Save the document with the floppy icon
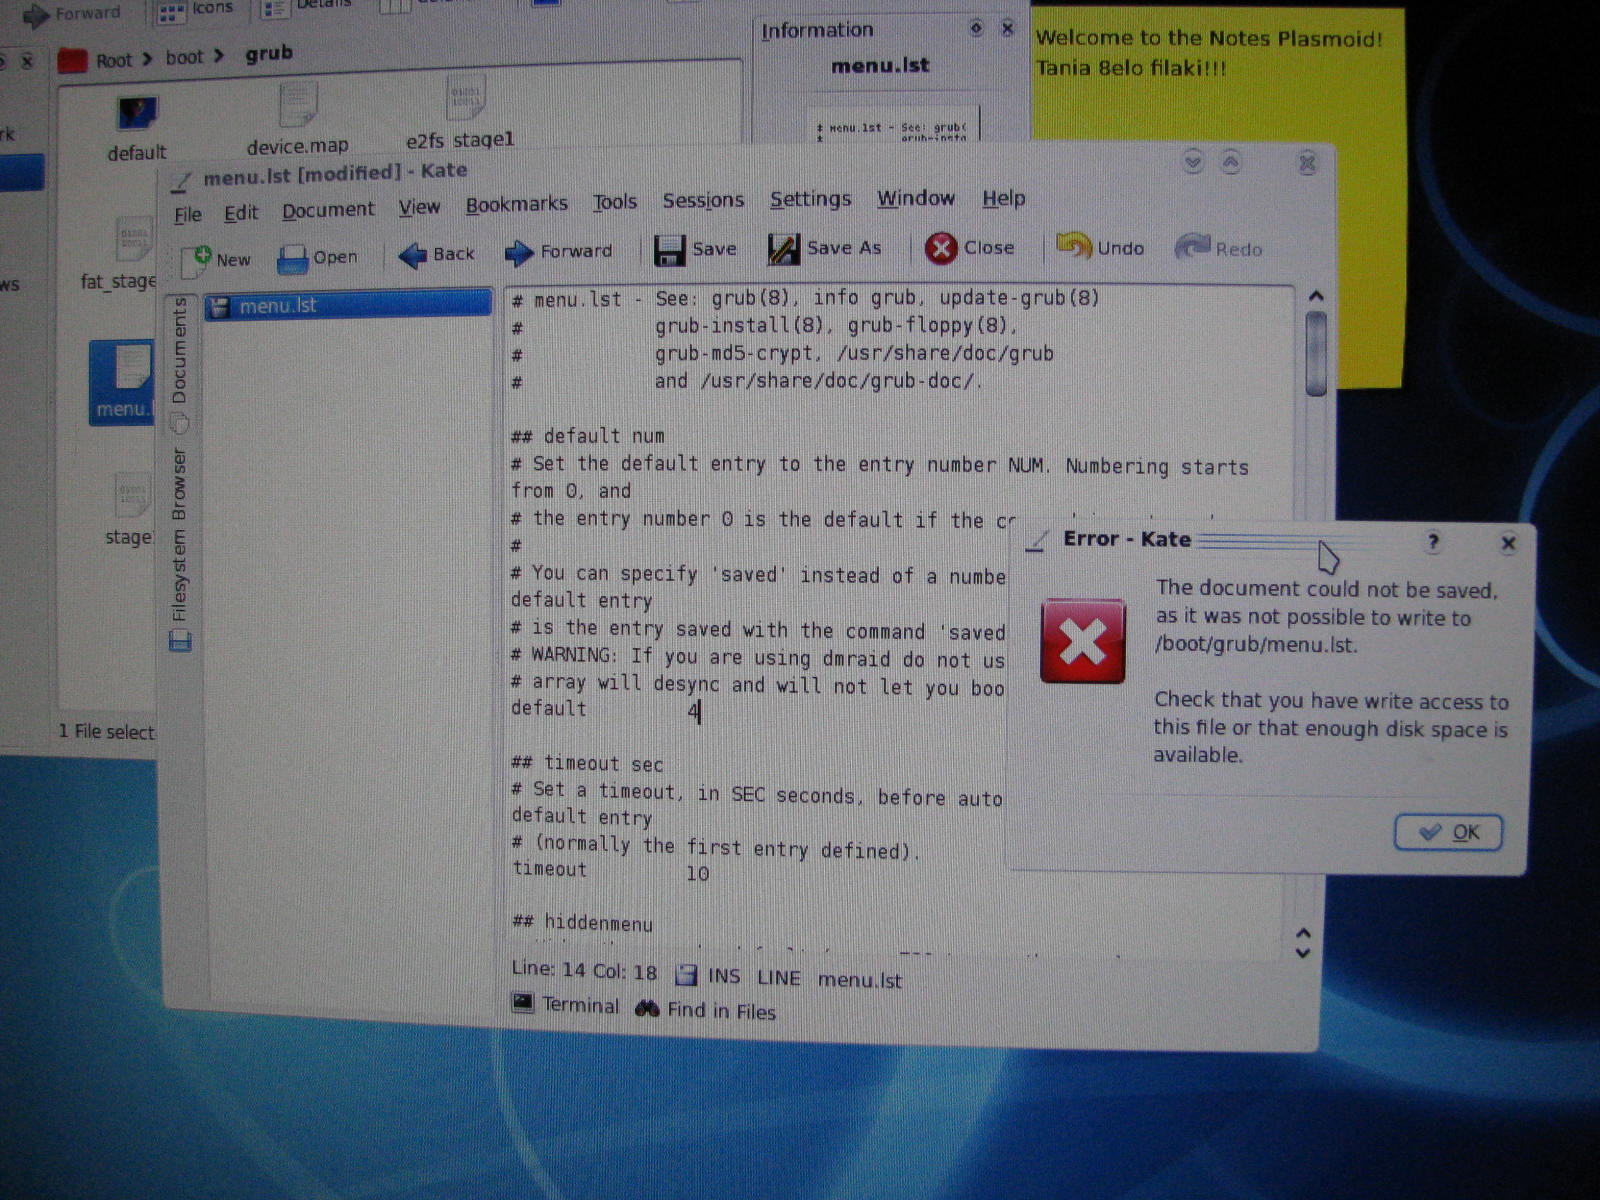 pyautogui.click(x=669, y=250)
